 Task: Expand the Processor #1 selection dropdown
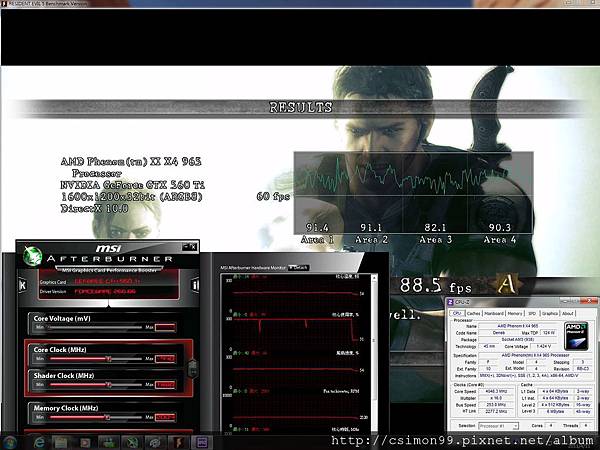499,426
